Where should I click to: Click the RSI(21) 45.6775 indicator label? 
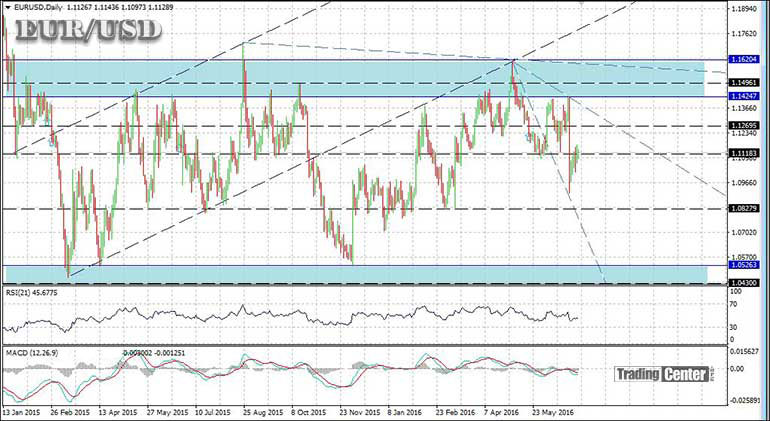coord(30,293)
